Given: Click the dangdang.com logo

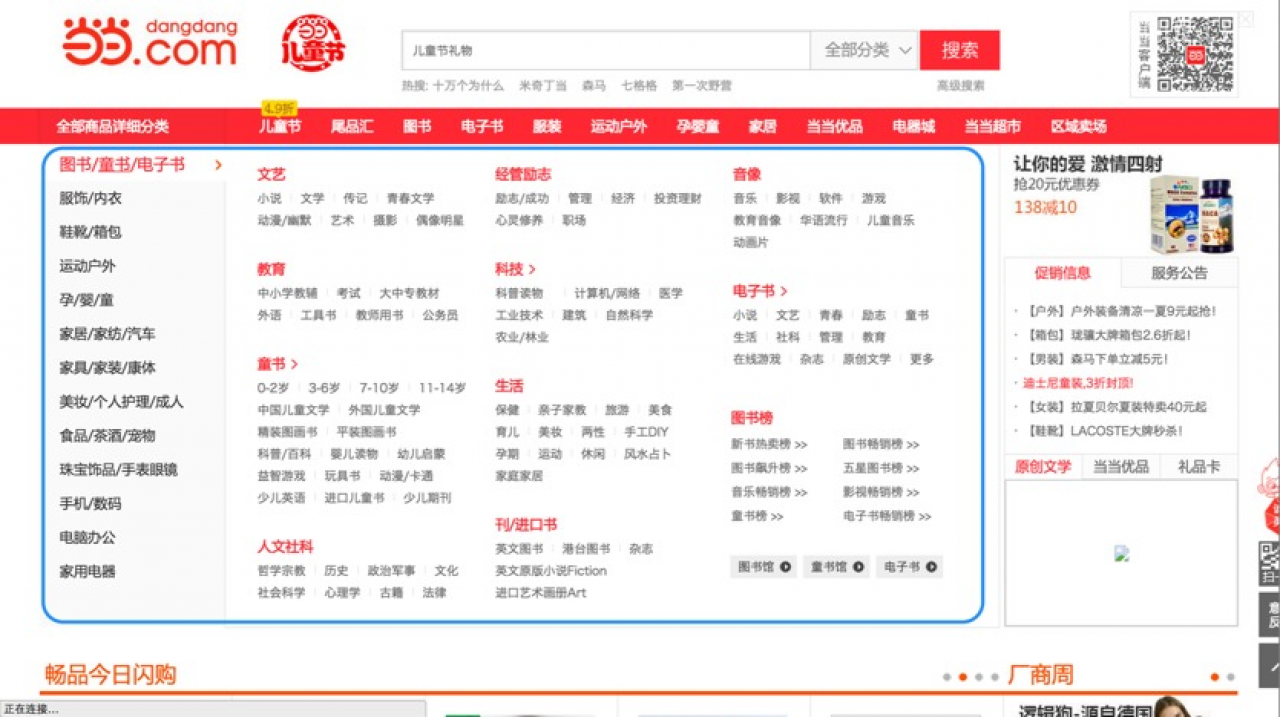Looking at the screenshot, I should pyautogui.click(x=150, y=42).
